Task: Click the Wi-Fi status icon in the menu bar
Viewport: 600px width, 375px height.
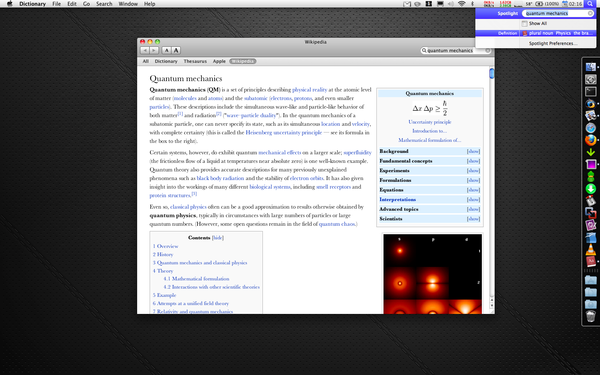Action: [461, 4]
